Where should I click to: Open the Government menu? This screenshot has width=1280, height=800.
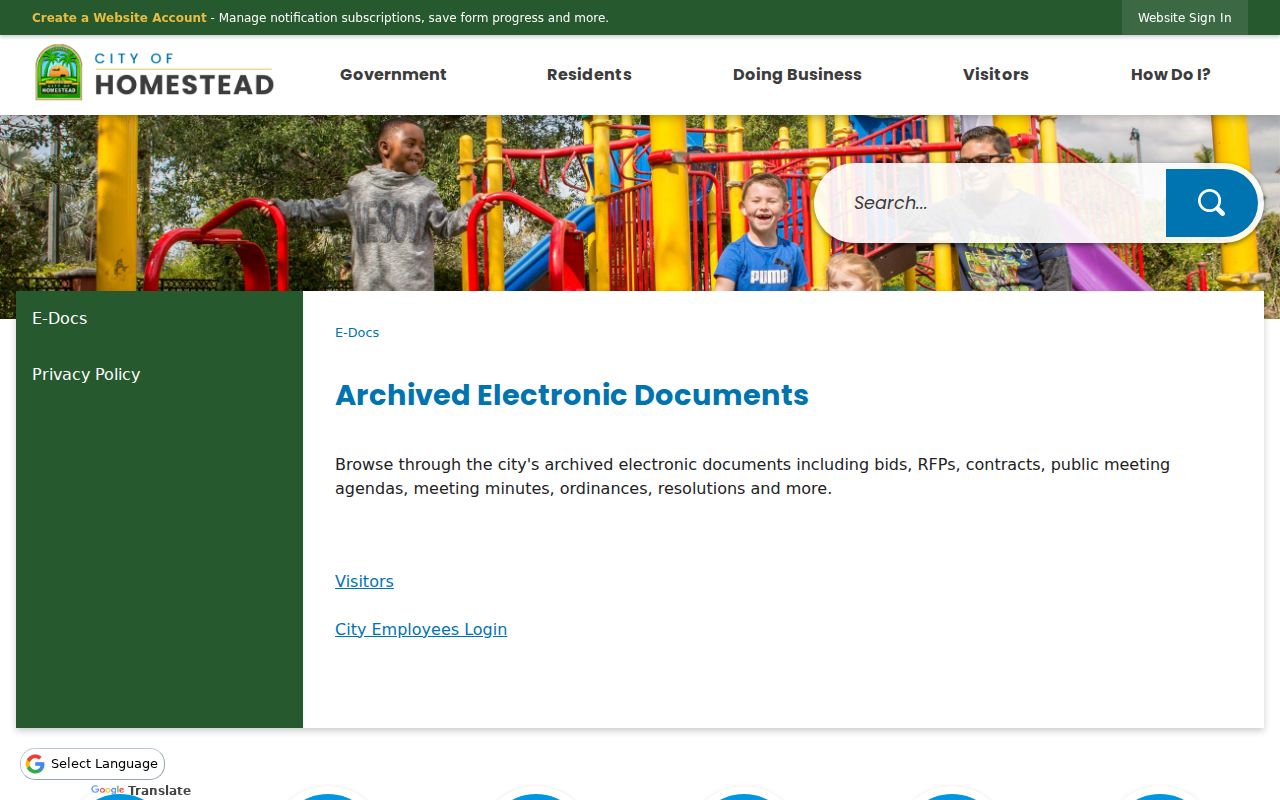pos(393,74)
